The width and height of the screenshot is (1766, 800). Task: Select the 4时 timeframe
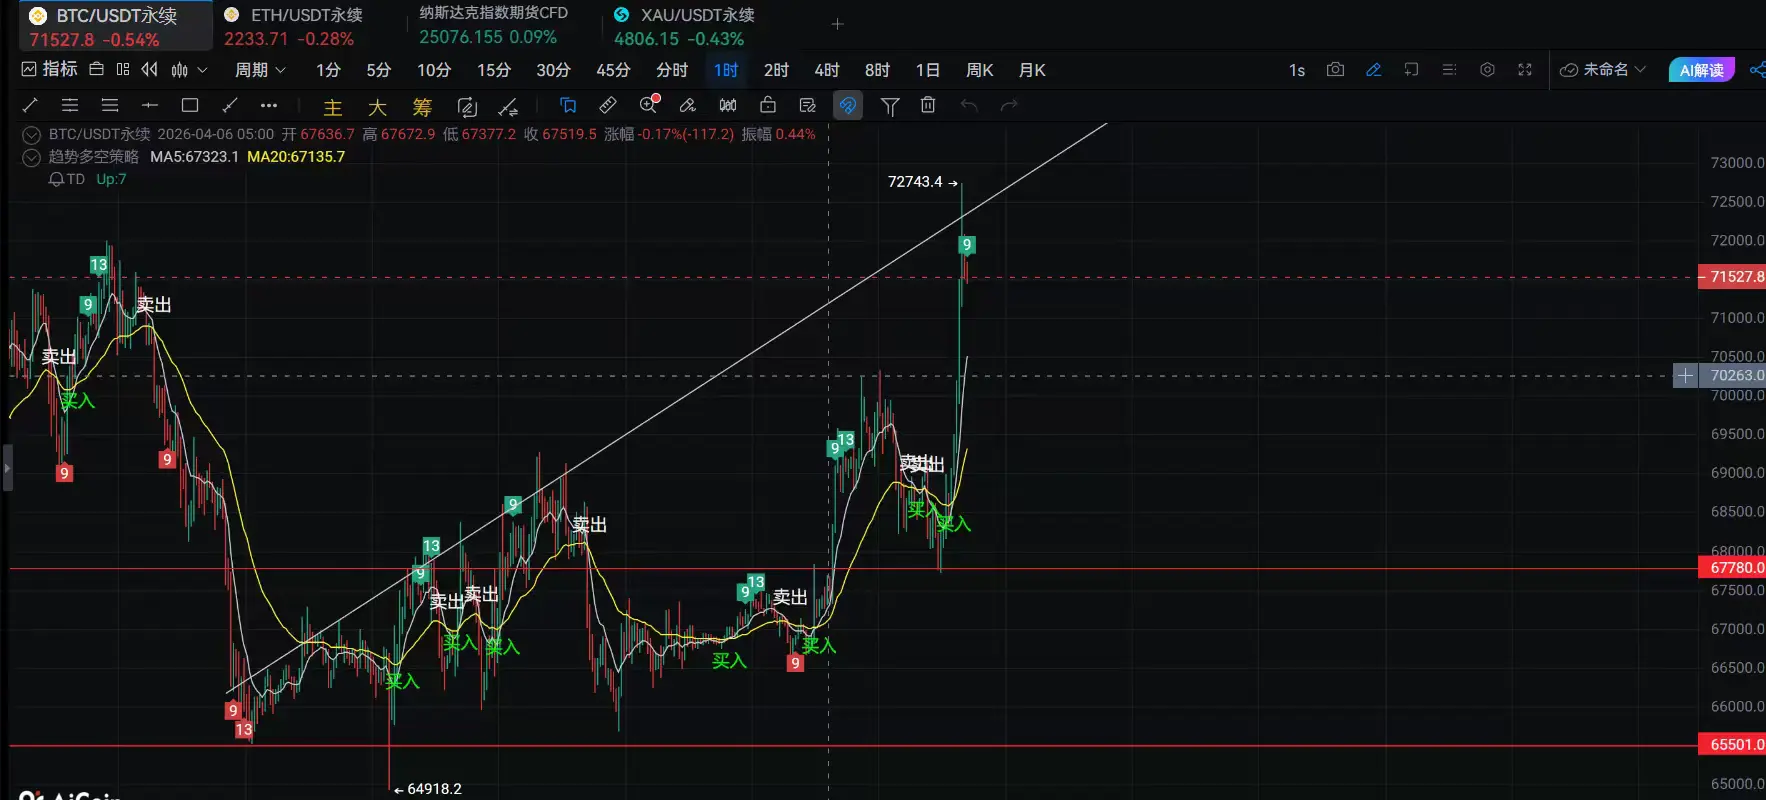click(x=827, y=70)
